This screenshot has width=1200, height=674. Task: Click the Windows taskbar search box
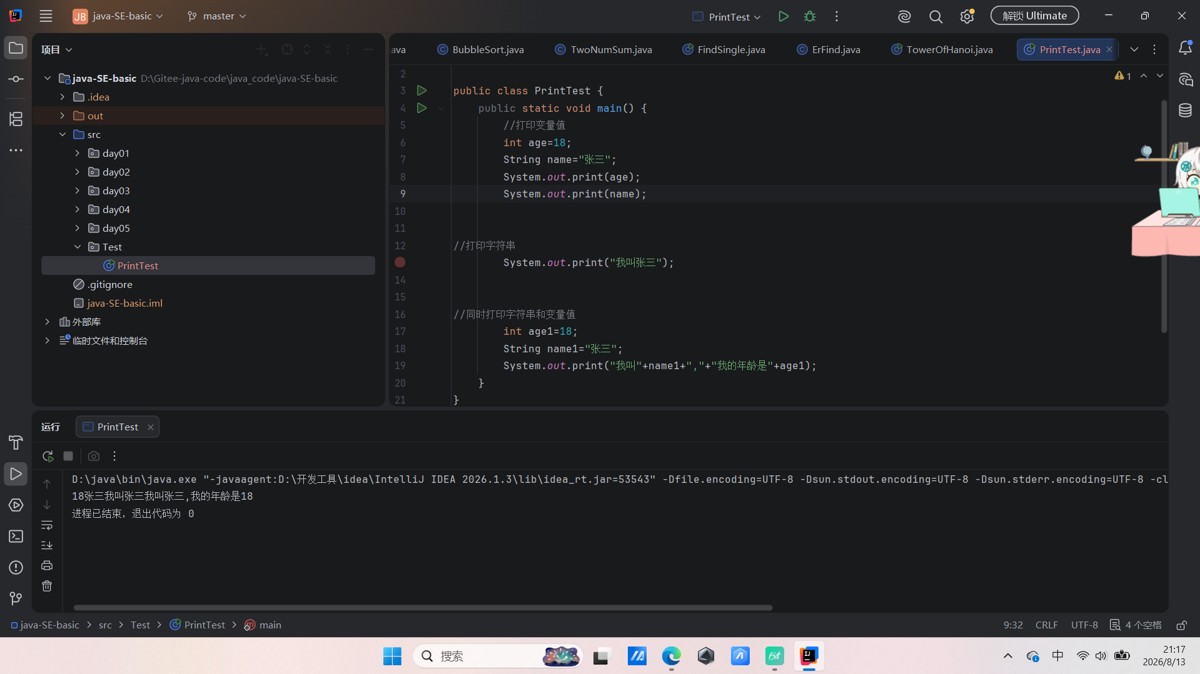tap(497, 656)
